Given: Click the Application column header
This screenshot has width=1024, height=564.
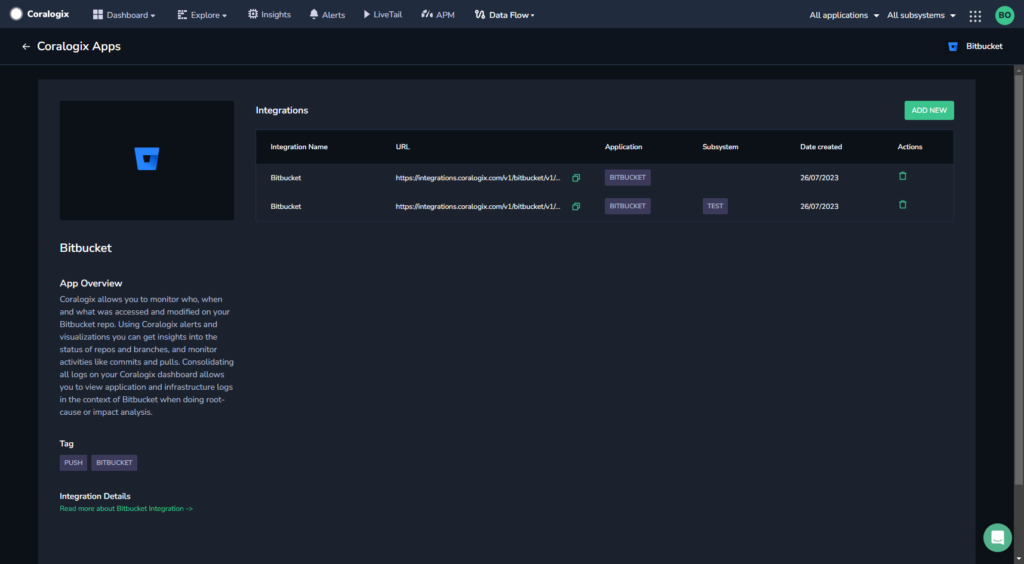Looking at the screenshot, I should coord(624,147).
